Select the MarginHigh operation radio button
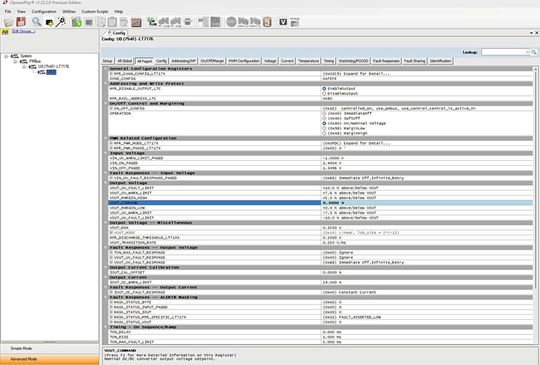The height and width of the screenshot is (365, 540). point(324,133)
